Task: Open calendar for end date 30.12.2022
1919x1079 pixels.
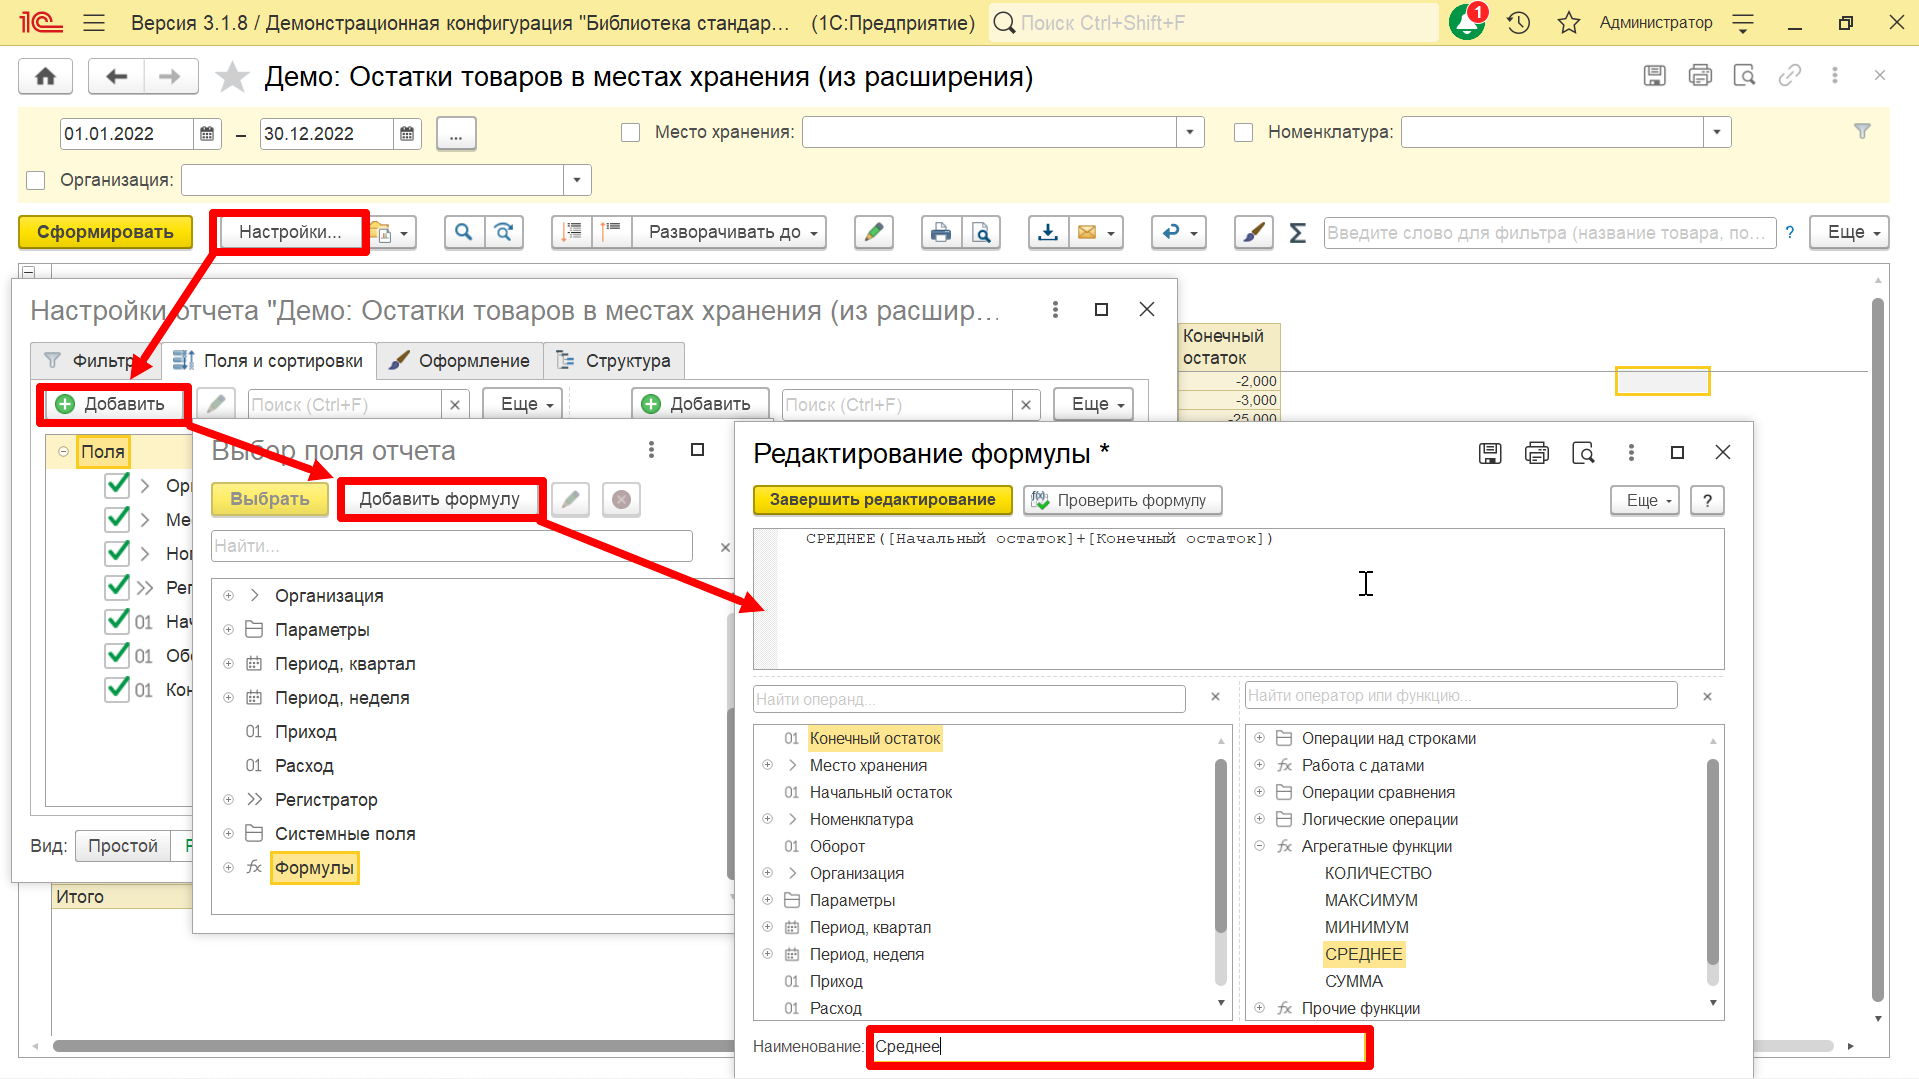Action: tap(407, 133)
